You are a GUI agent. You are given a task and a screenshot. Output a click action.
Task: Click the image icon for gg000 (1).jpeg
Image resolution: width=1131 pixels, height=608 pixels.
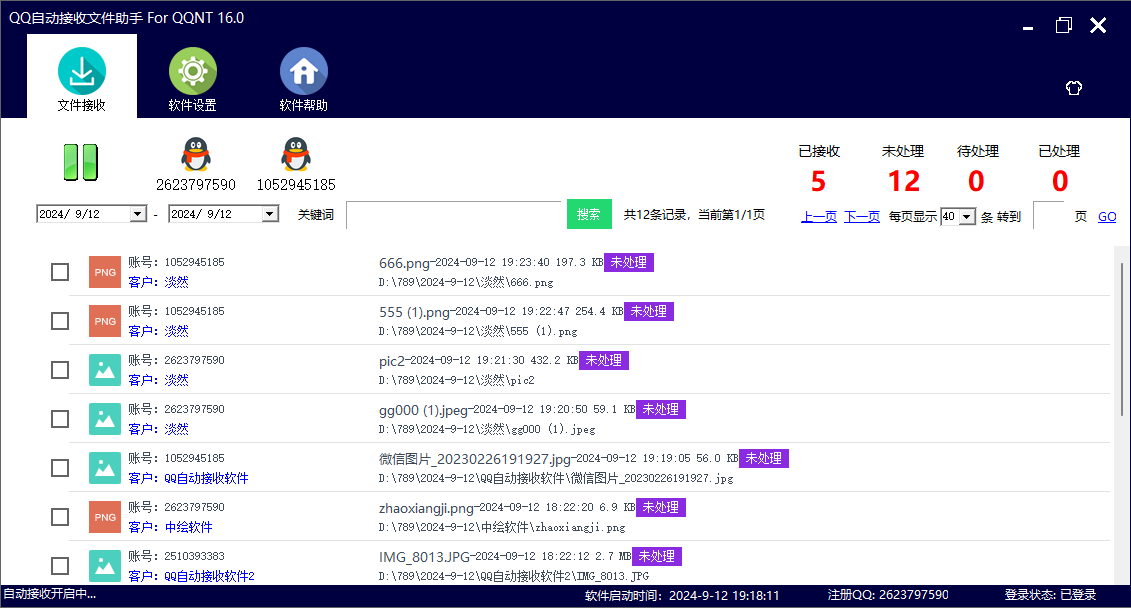(x=105, y=419)
